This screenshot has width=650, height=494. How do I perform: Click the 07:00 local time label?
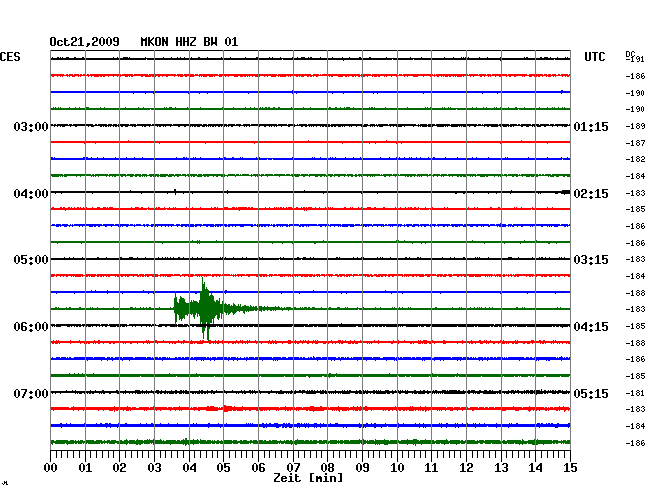pos(31,393)
